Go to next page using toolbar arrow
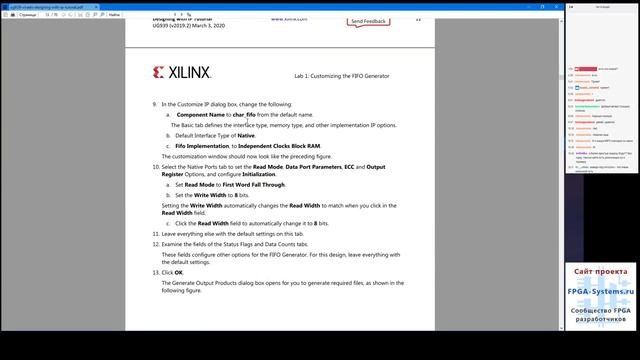Screen dimensions: 640x360 coord(71,15)
